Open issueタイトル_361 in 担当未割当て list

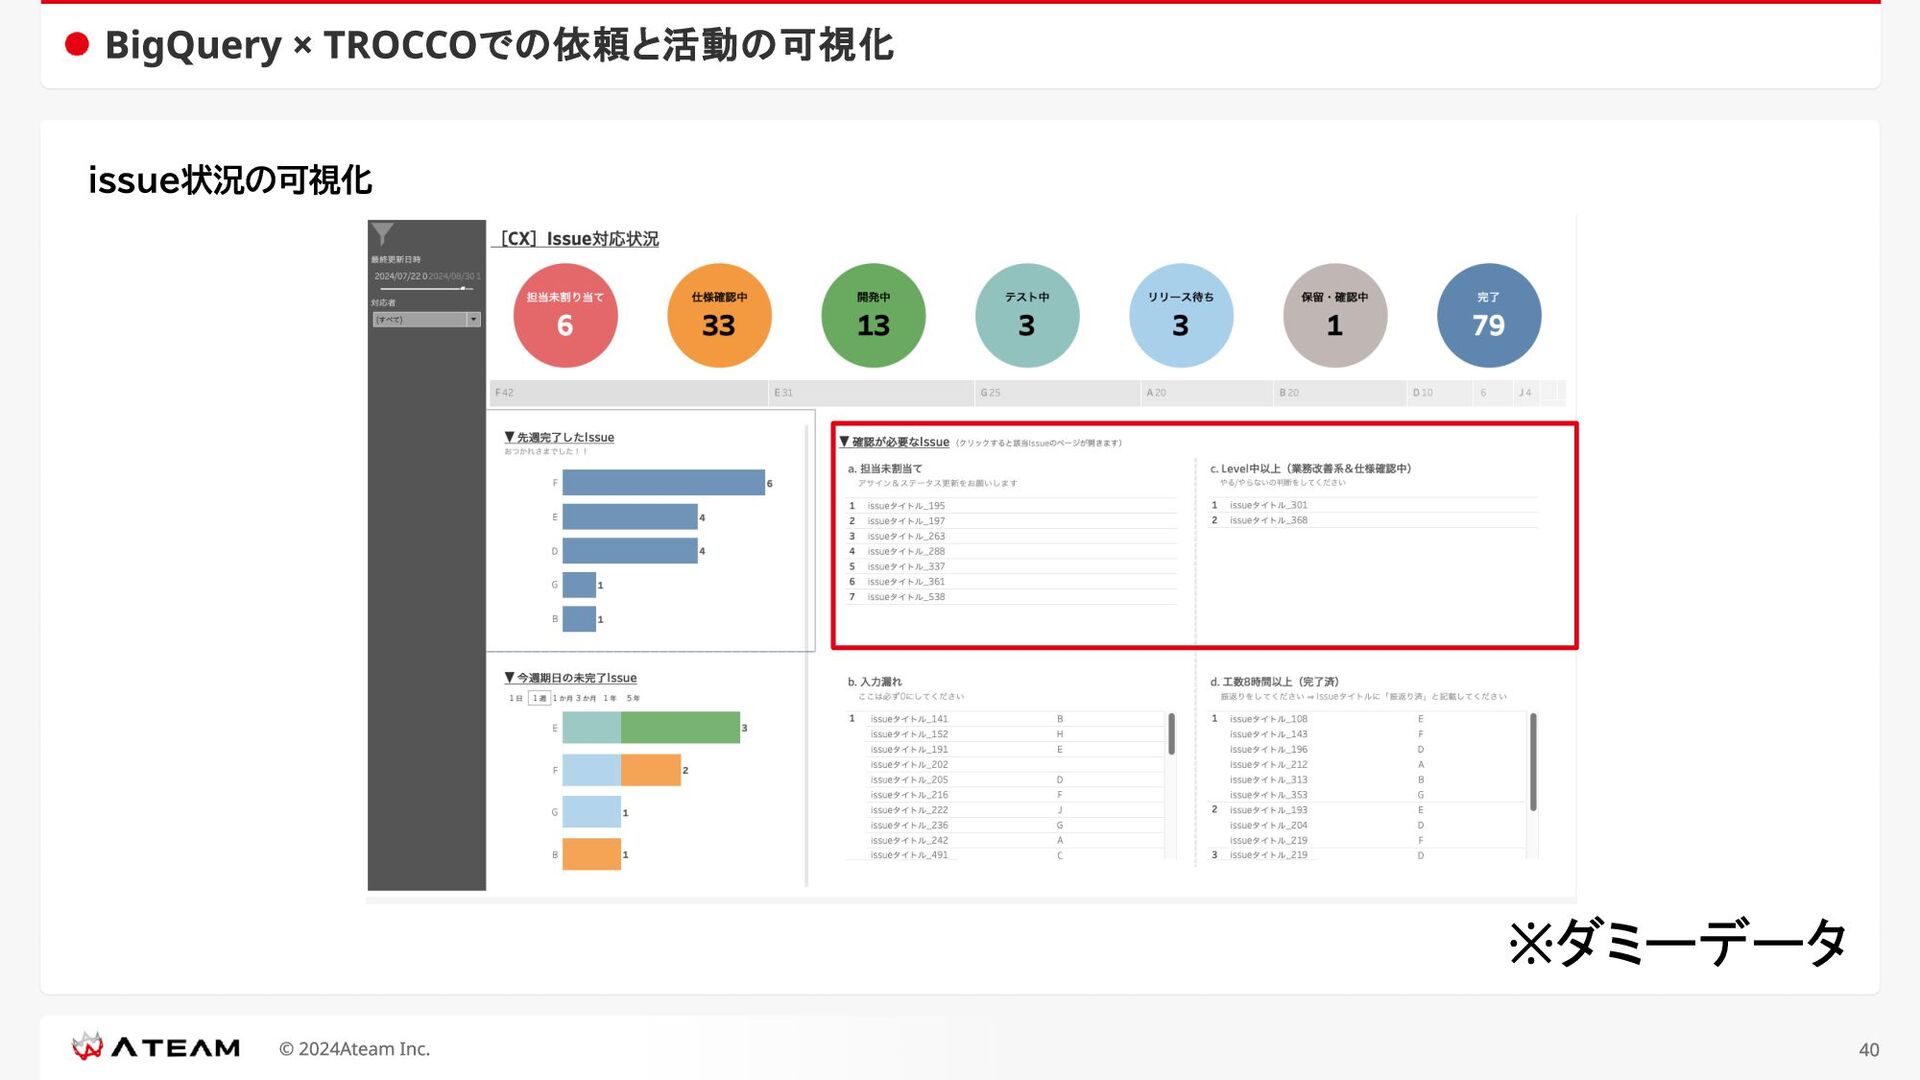point(906,581)
